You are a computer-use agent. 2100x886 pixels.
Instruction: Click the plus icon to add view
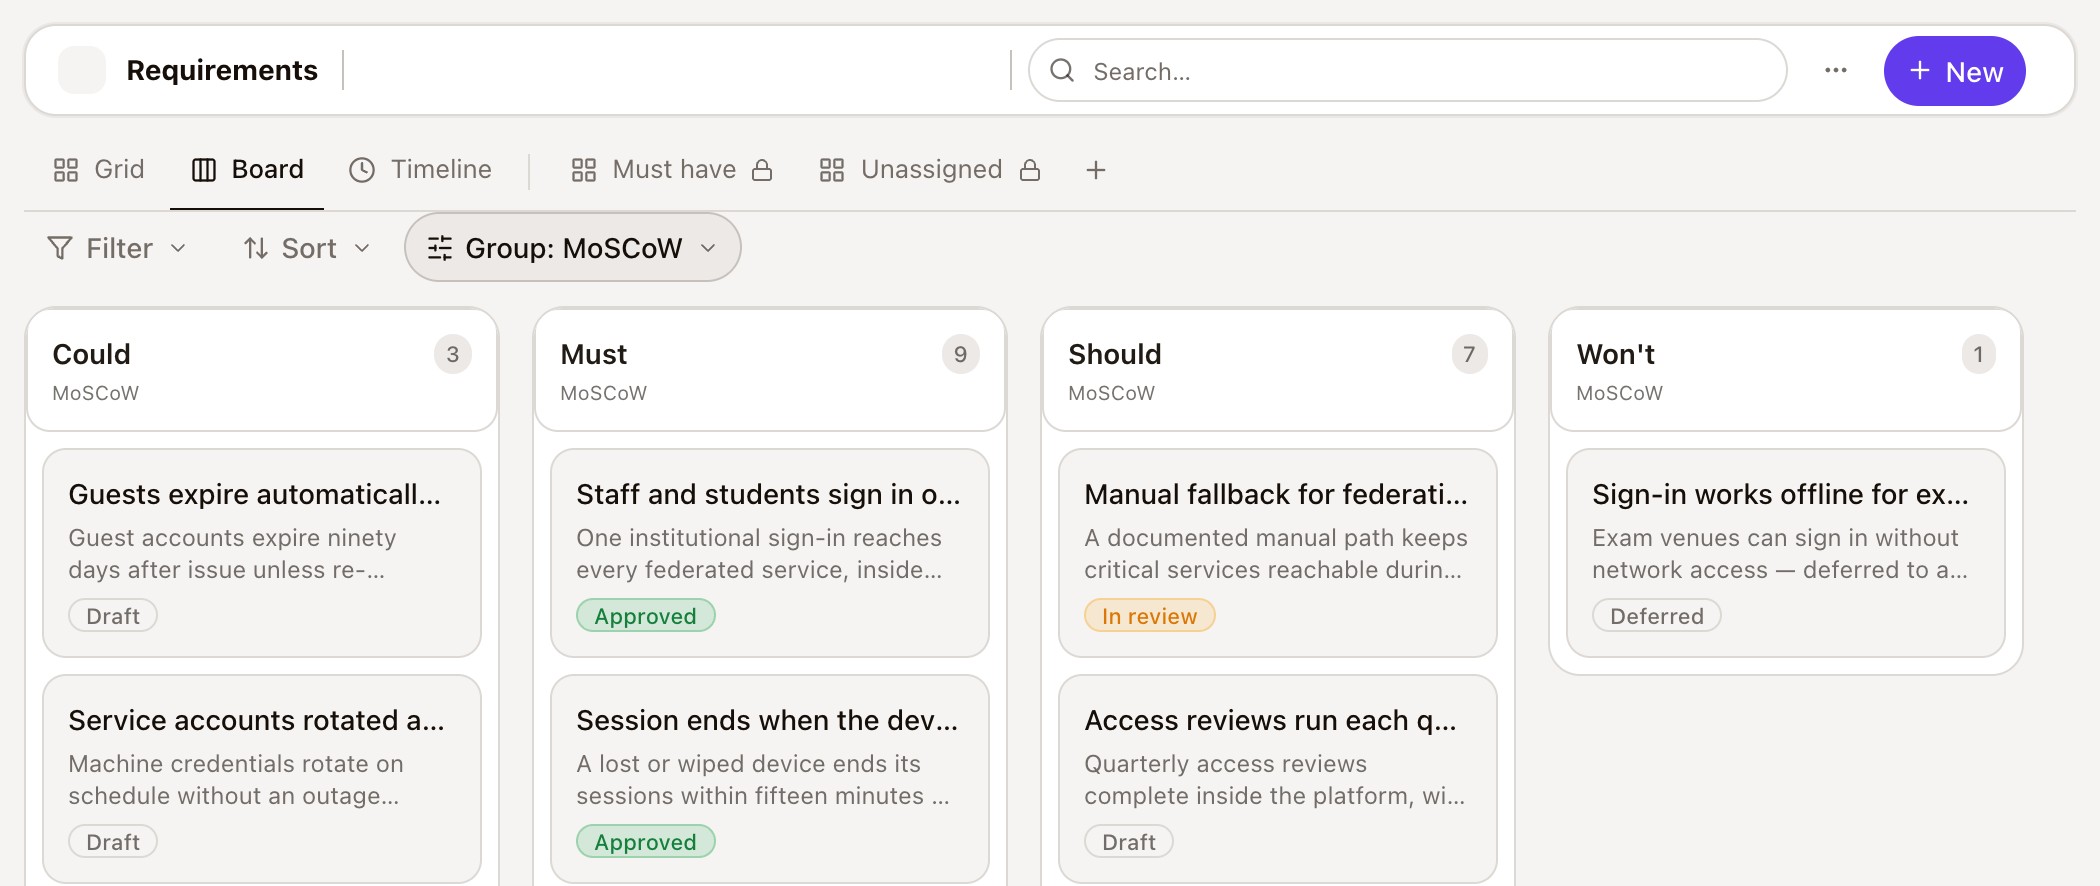[x=1096, y=170]
